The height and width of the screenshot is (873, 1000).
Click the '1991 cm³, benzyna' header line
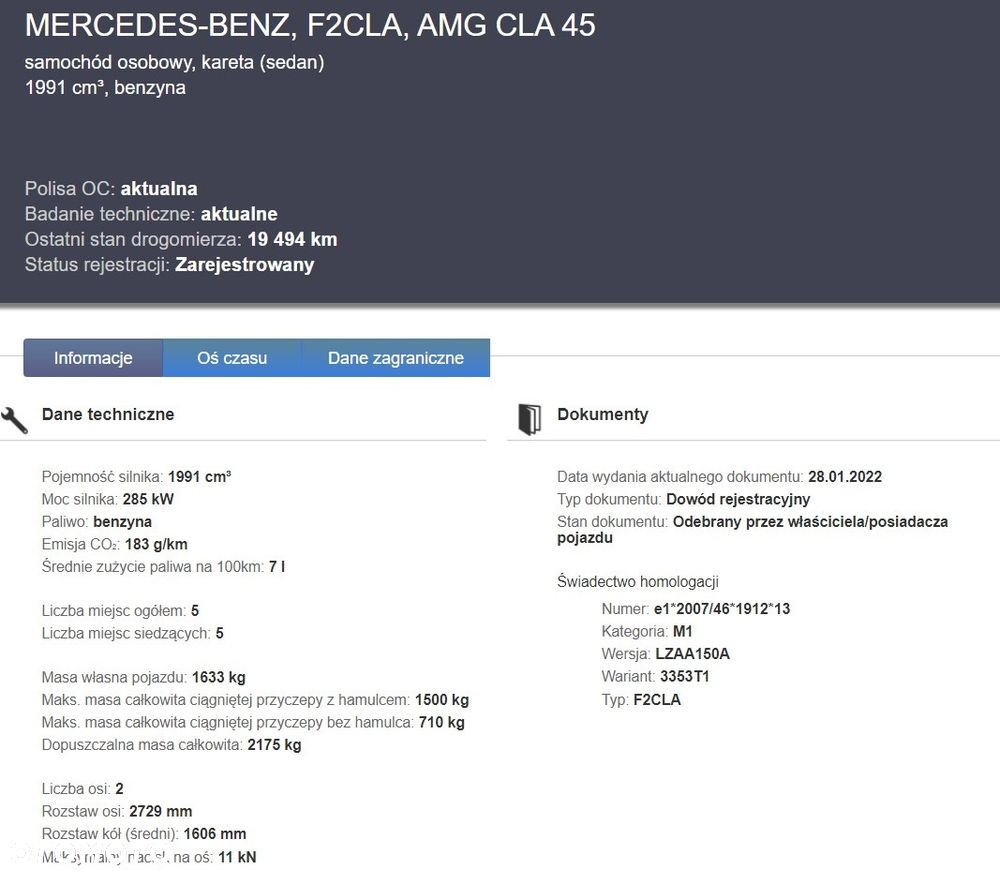click(105, 87)
